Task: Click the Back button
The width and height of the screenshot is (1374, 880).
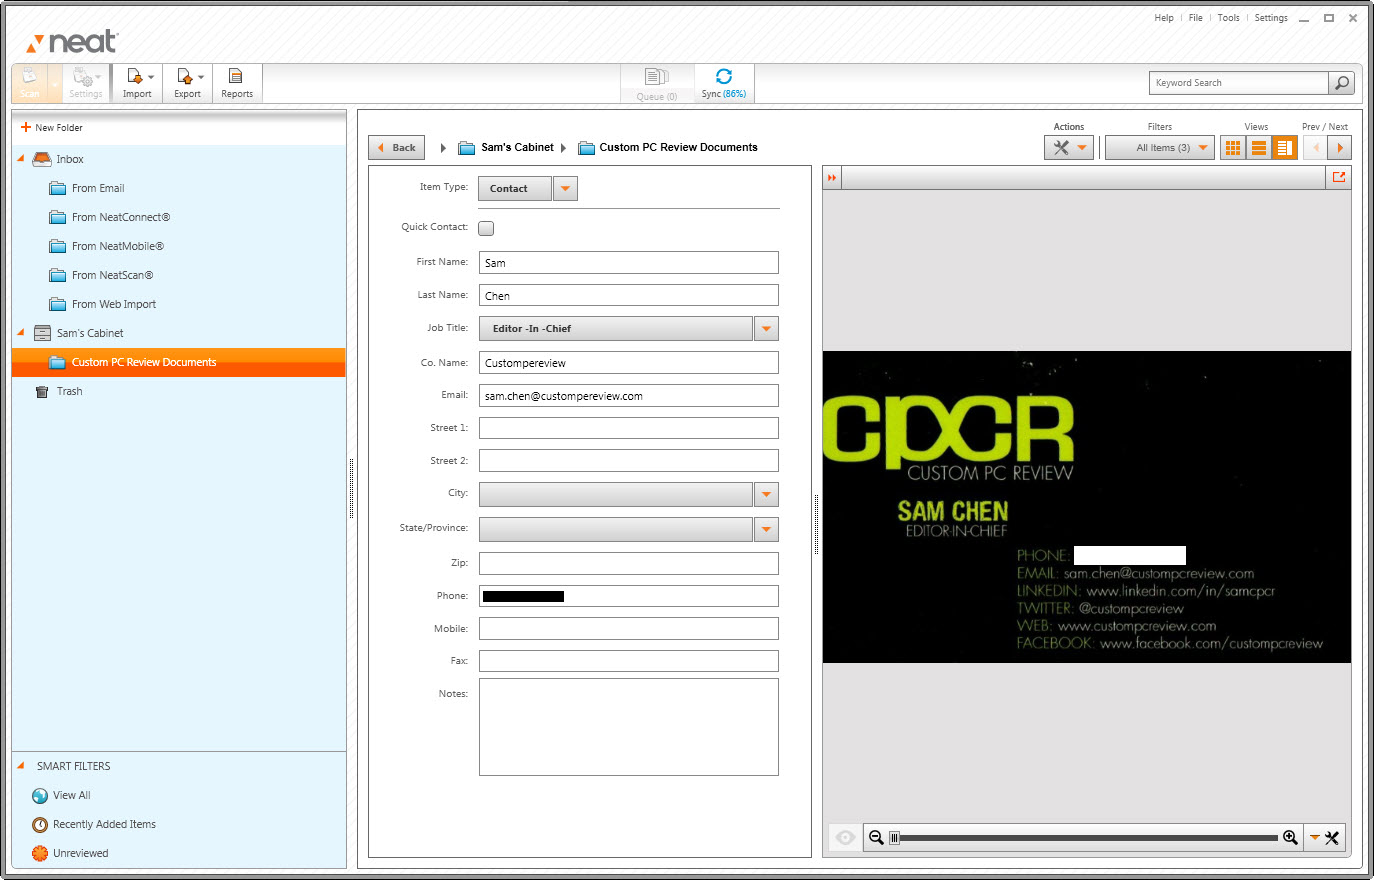Action: point(397,148)
